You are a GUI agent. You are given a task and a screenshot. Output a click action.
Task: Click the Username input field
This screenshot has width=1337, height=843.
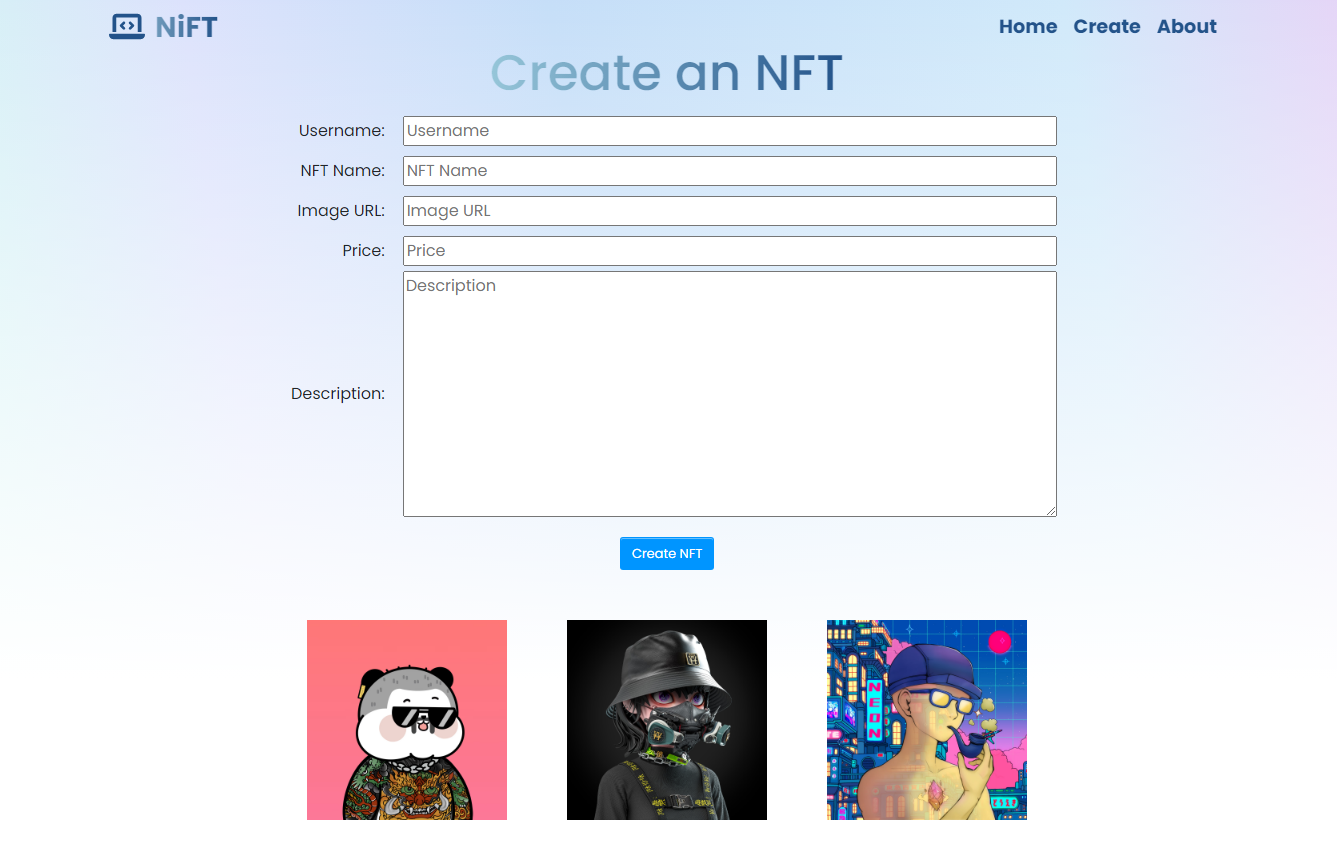click(729, 131)
